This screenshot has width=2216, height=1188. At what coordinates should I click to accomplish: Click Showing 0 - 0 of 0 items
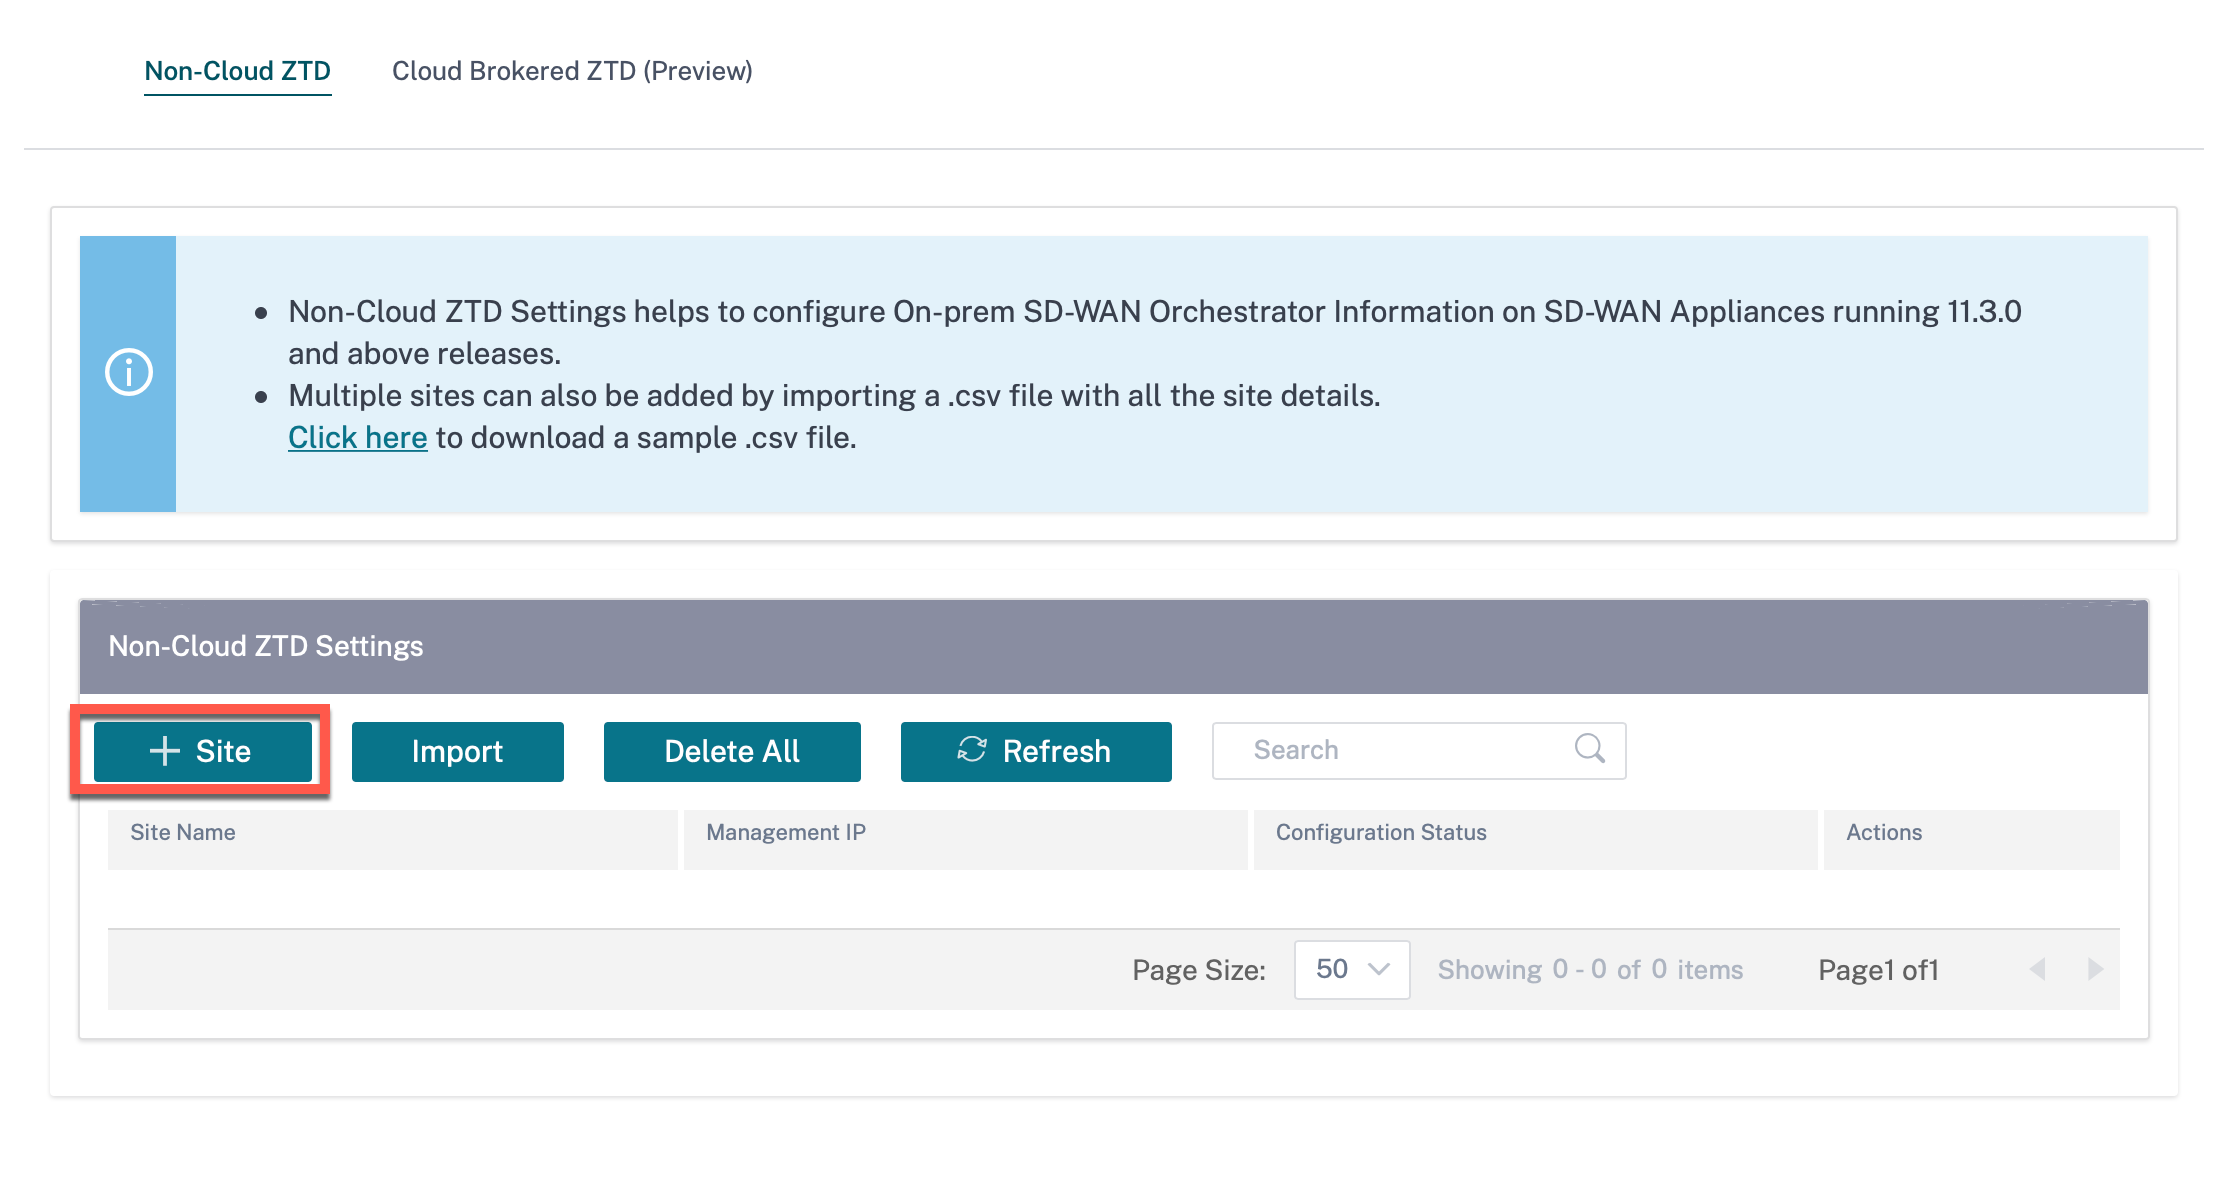click(1590, 970)
